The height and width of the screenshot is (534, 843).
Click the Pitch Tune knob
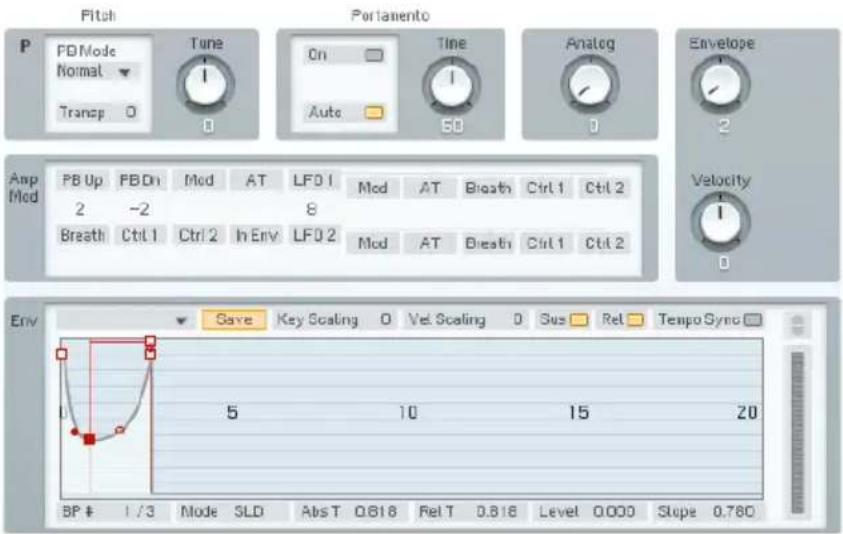click(x=205, y=83)
